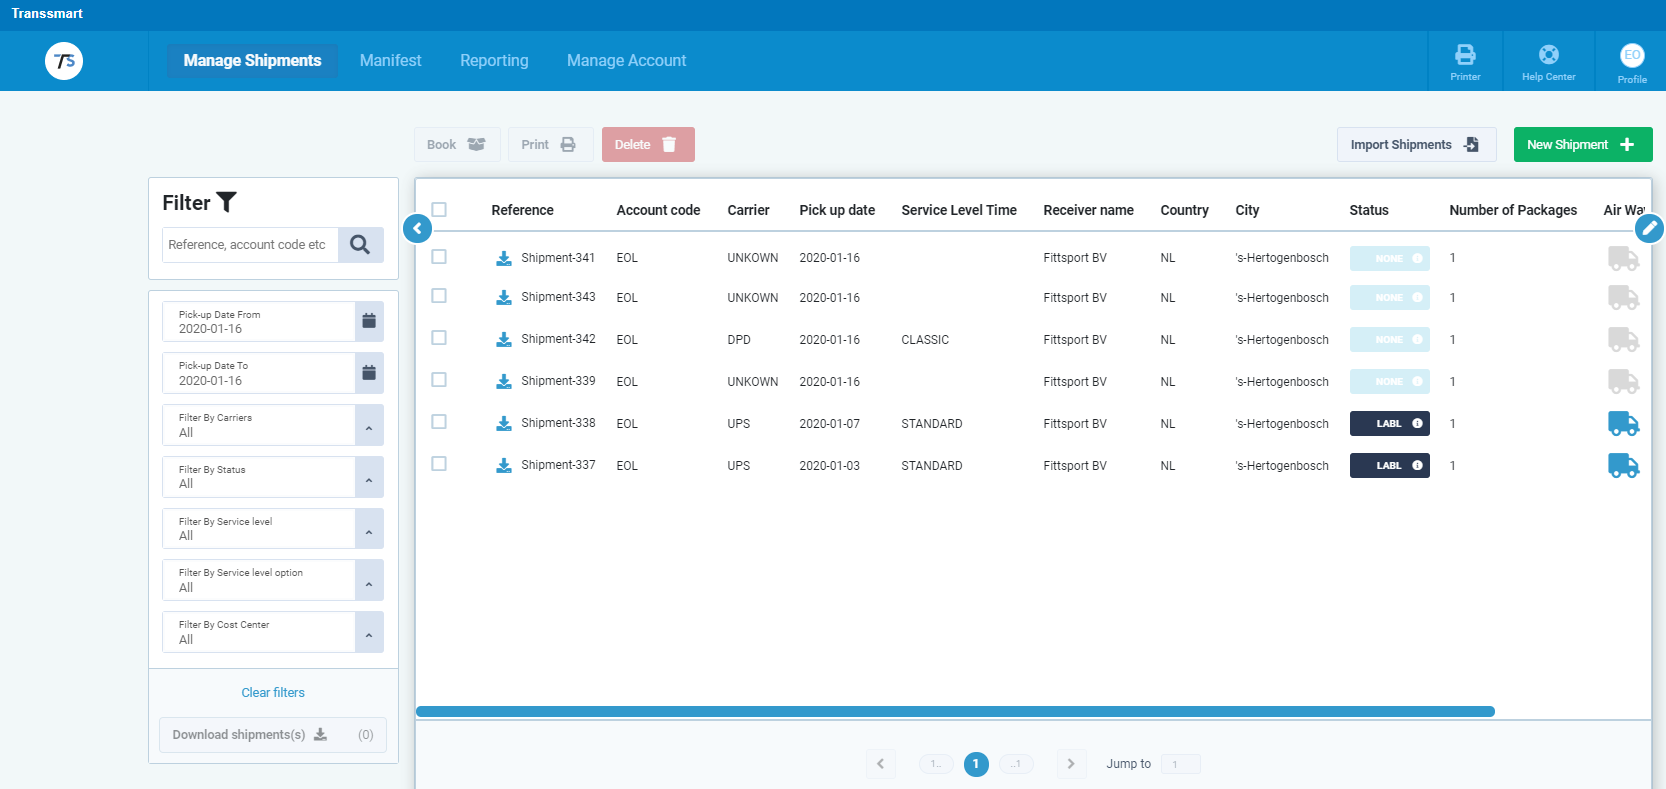Select all shipments via header checkbox
The height and width of the screenshot is (789, 1666).
point(439,210)
